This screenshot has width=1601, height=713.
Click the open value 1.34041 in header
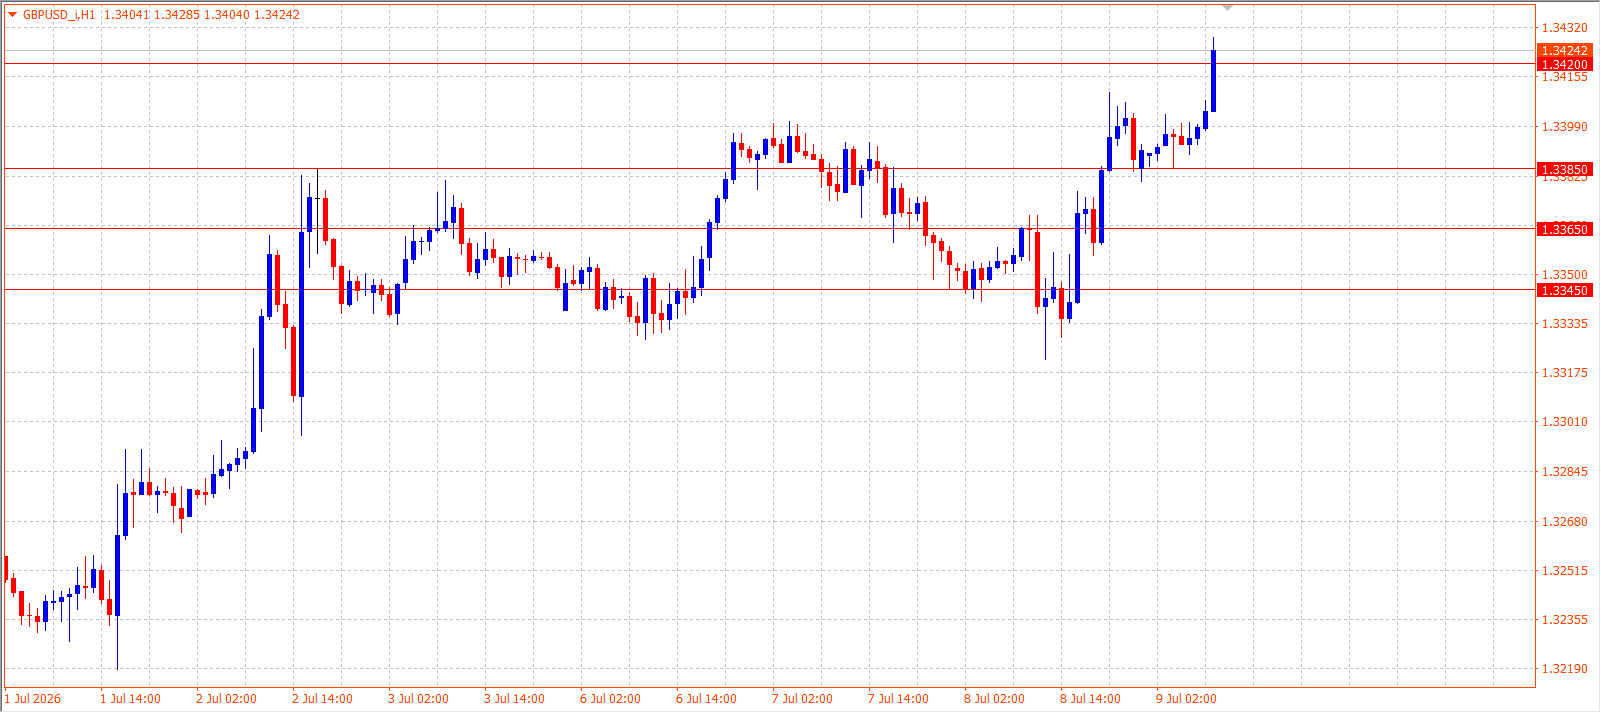[x=127, y=15]
